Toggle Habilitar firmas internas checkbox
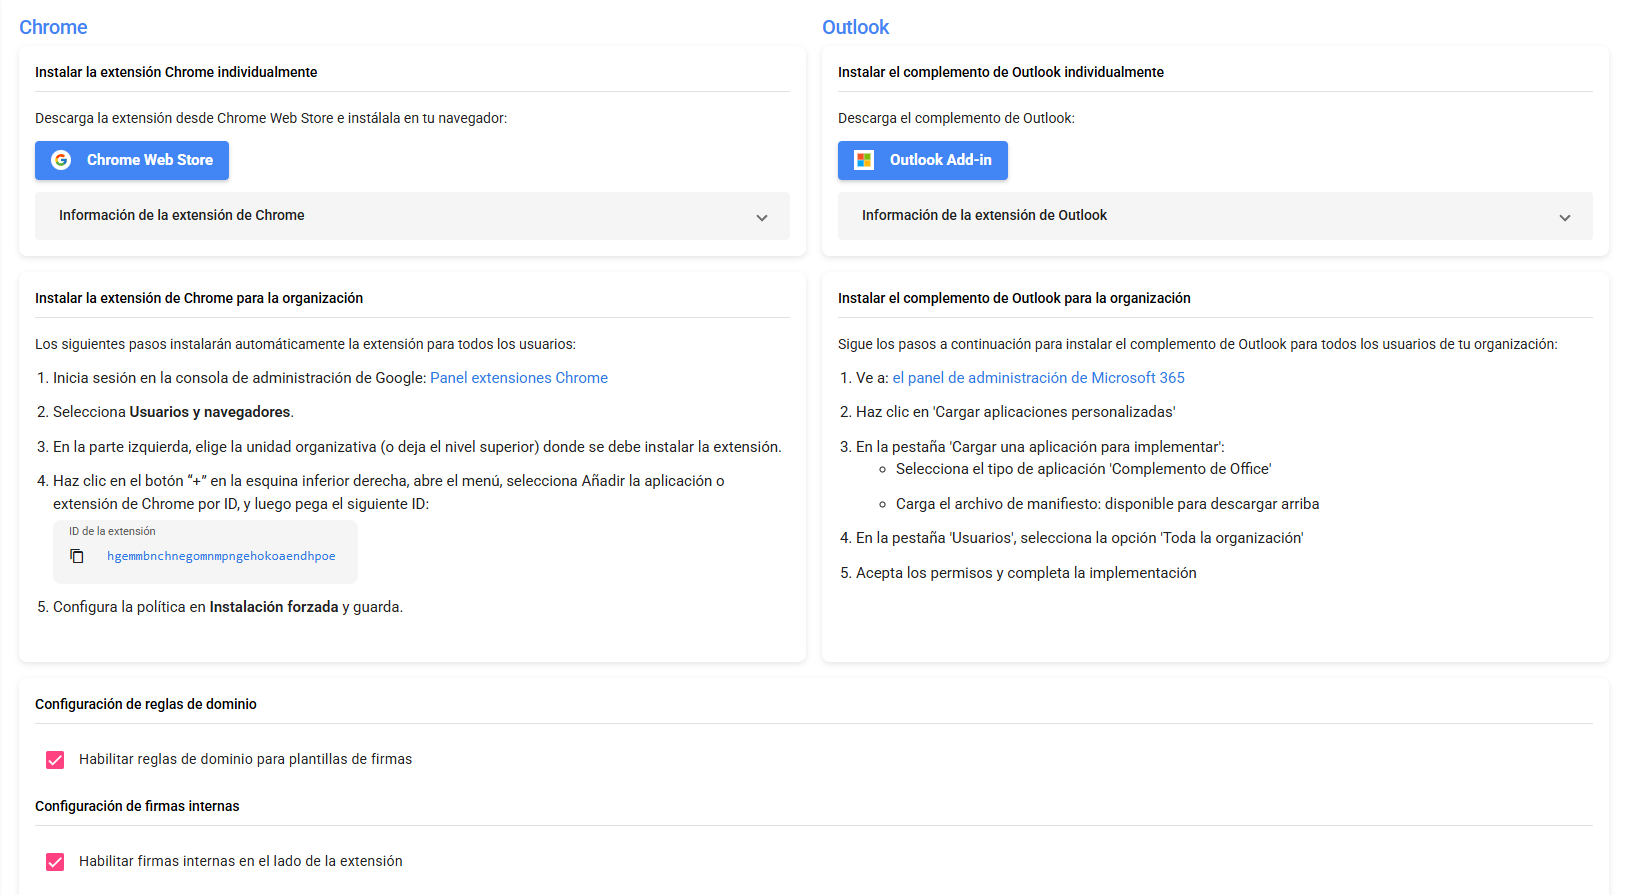 click(x=55, y=862)
